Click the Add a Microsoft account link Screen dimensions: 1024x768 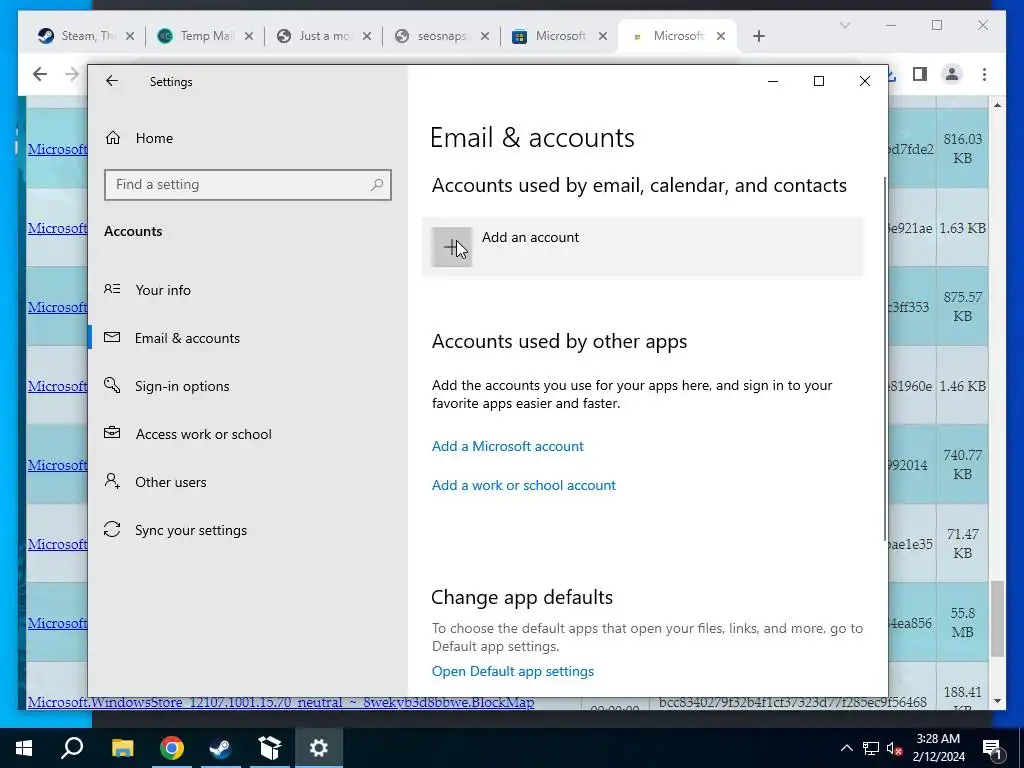[507, 446]
